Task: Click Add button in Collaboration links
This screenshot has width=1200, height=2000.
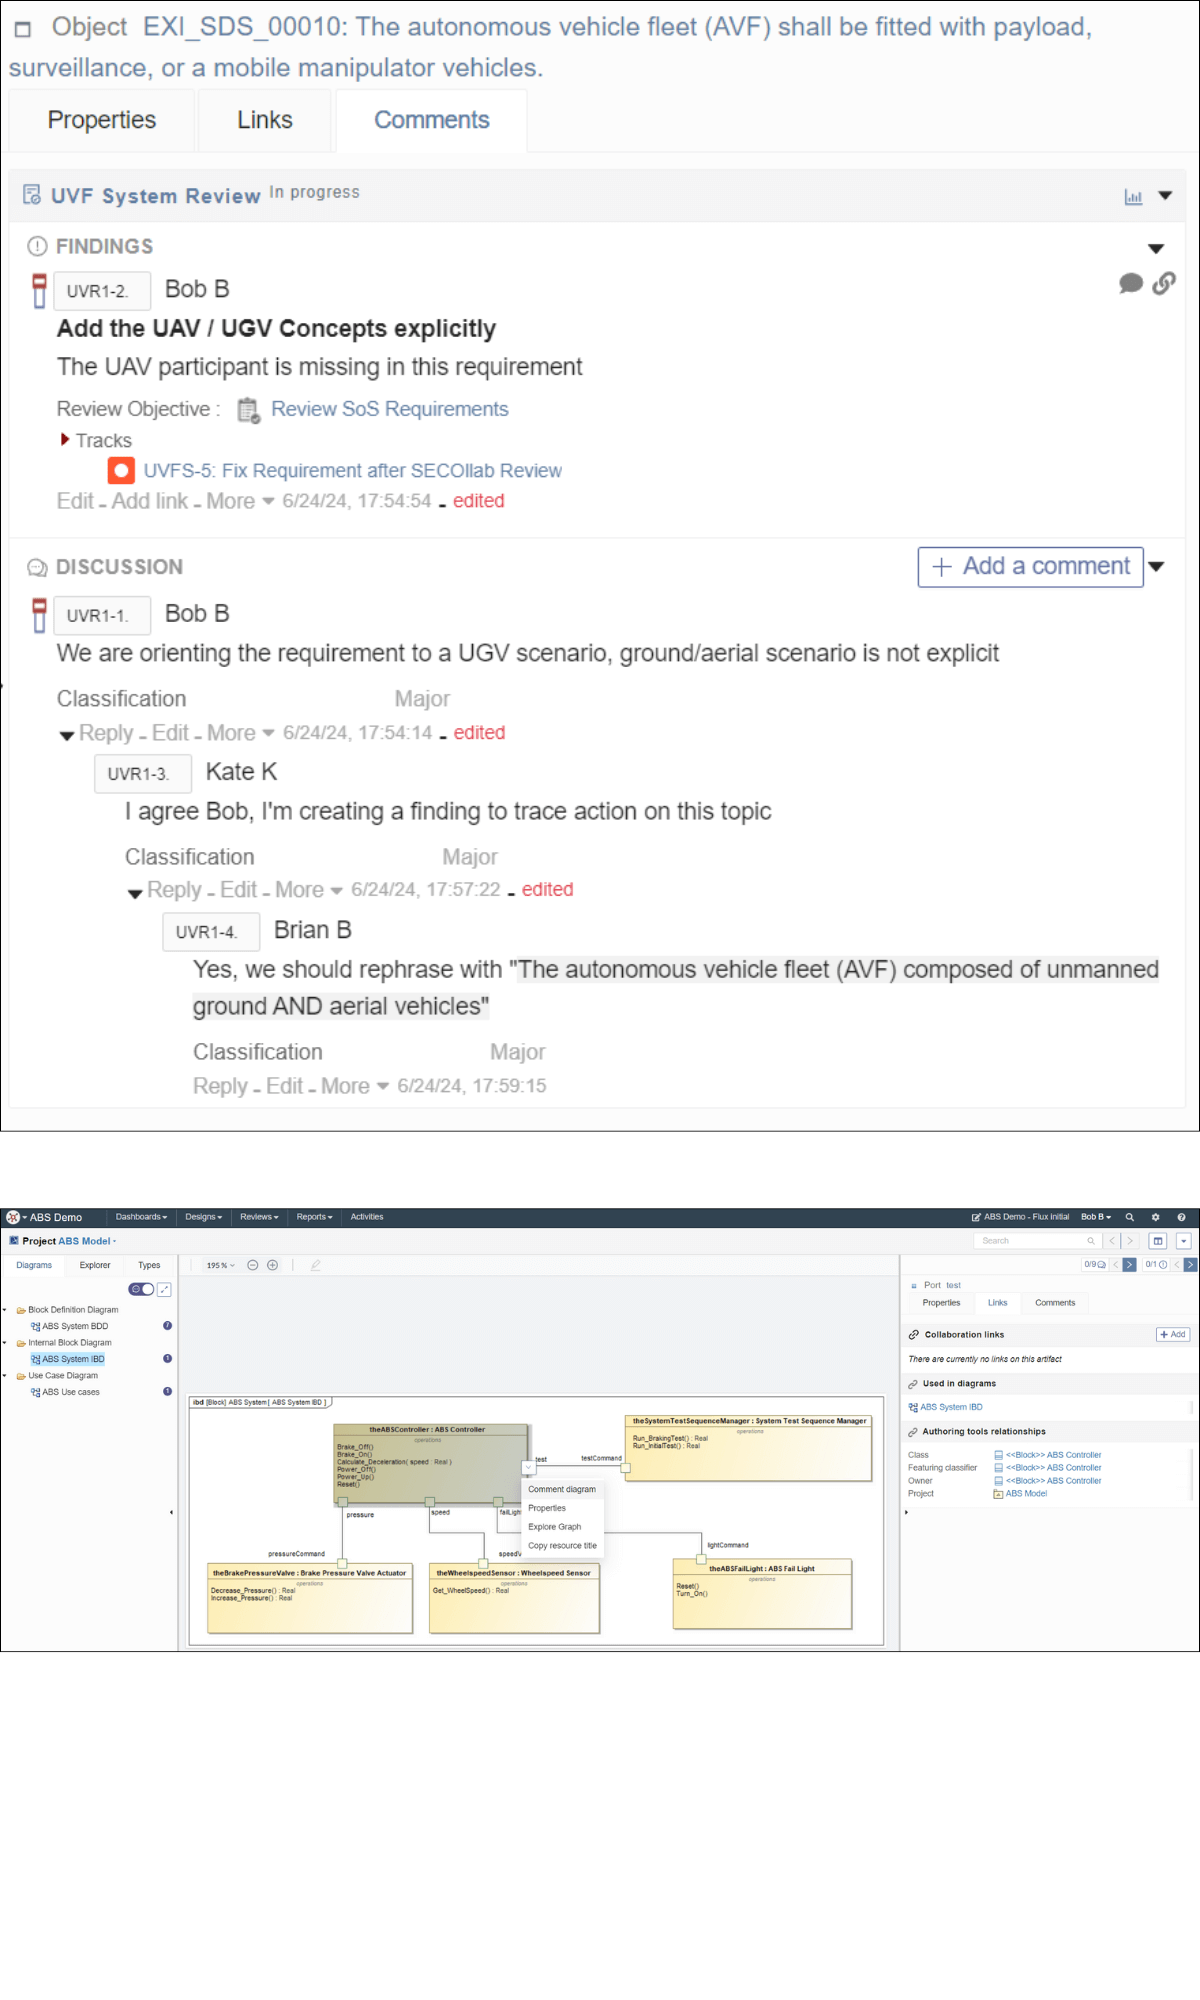Action: tap(1173, 1334)
